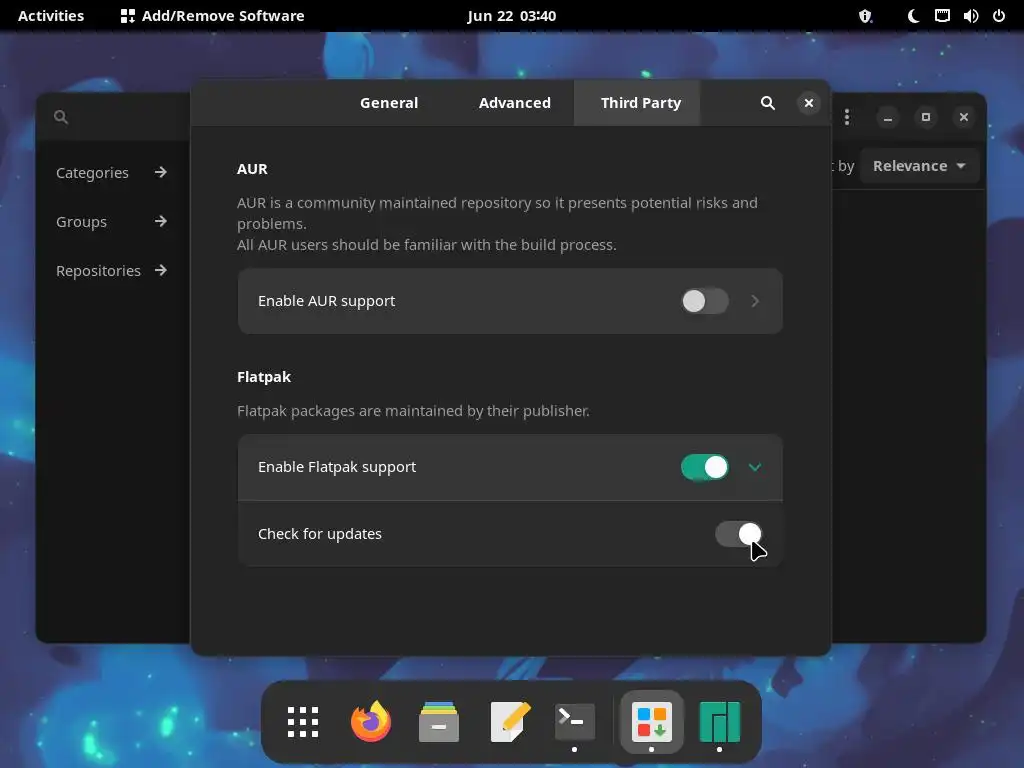The image size is (1024, 768).
Task: Open Groups in the sidebar
Action: (x=112, y=222)
